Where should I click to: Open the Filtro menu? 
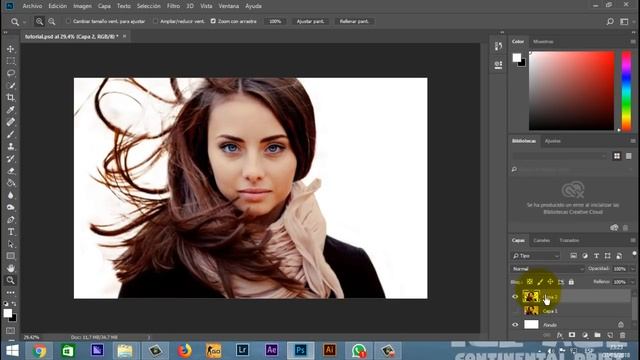point(173,6)
